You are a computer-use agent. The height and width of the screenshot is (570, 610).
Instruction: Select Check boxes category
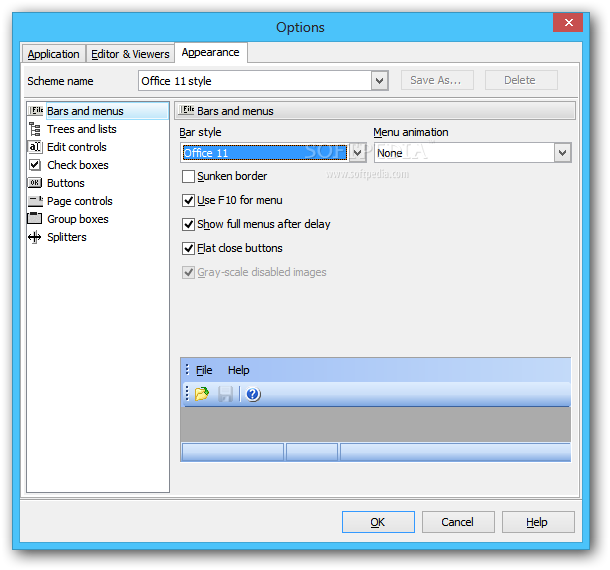pyautogui.click(x=78, y=165)
